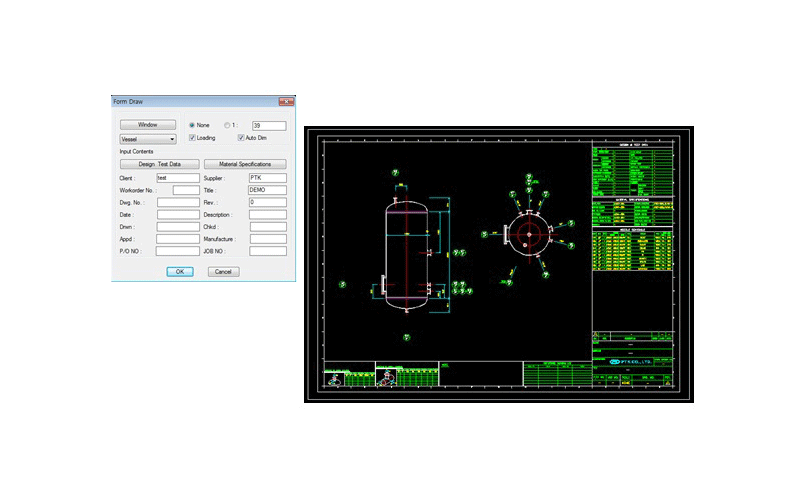Click the Chkd field
800x500 pixels.
[x=268, y=227]
